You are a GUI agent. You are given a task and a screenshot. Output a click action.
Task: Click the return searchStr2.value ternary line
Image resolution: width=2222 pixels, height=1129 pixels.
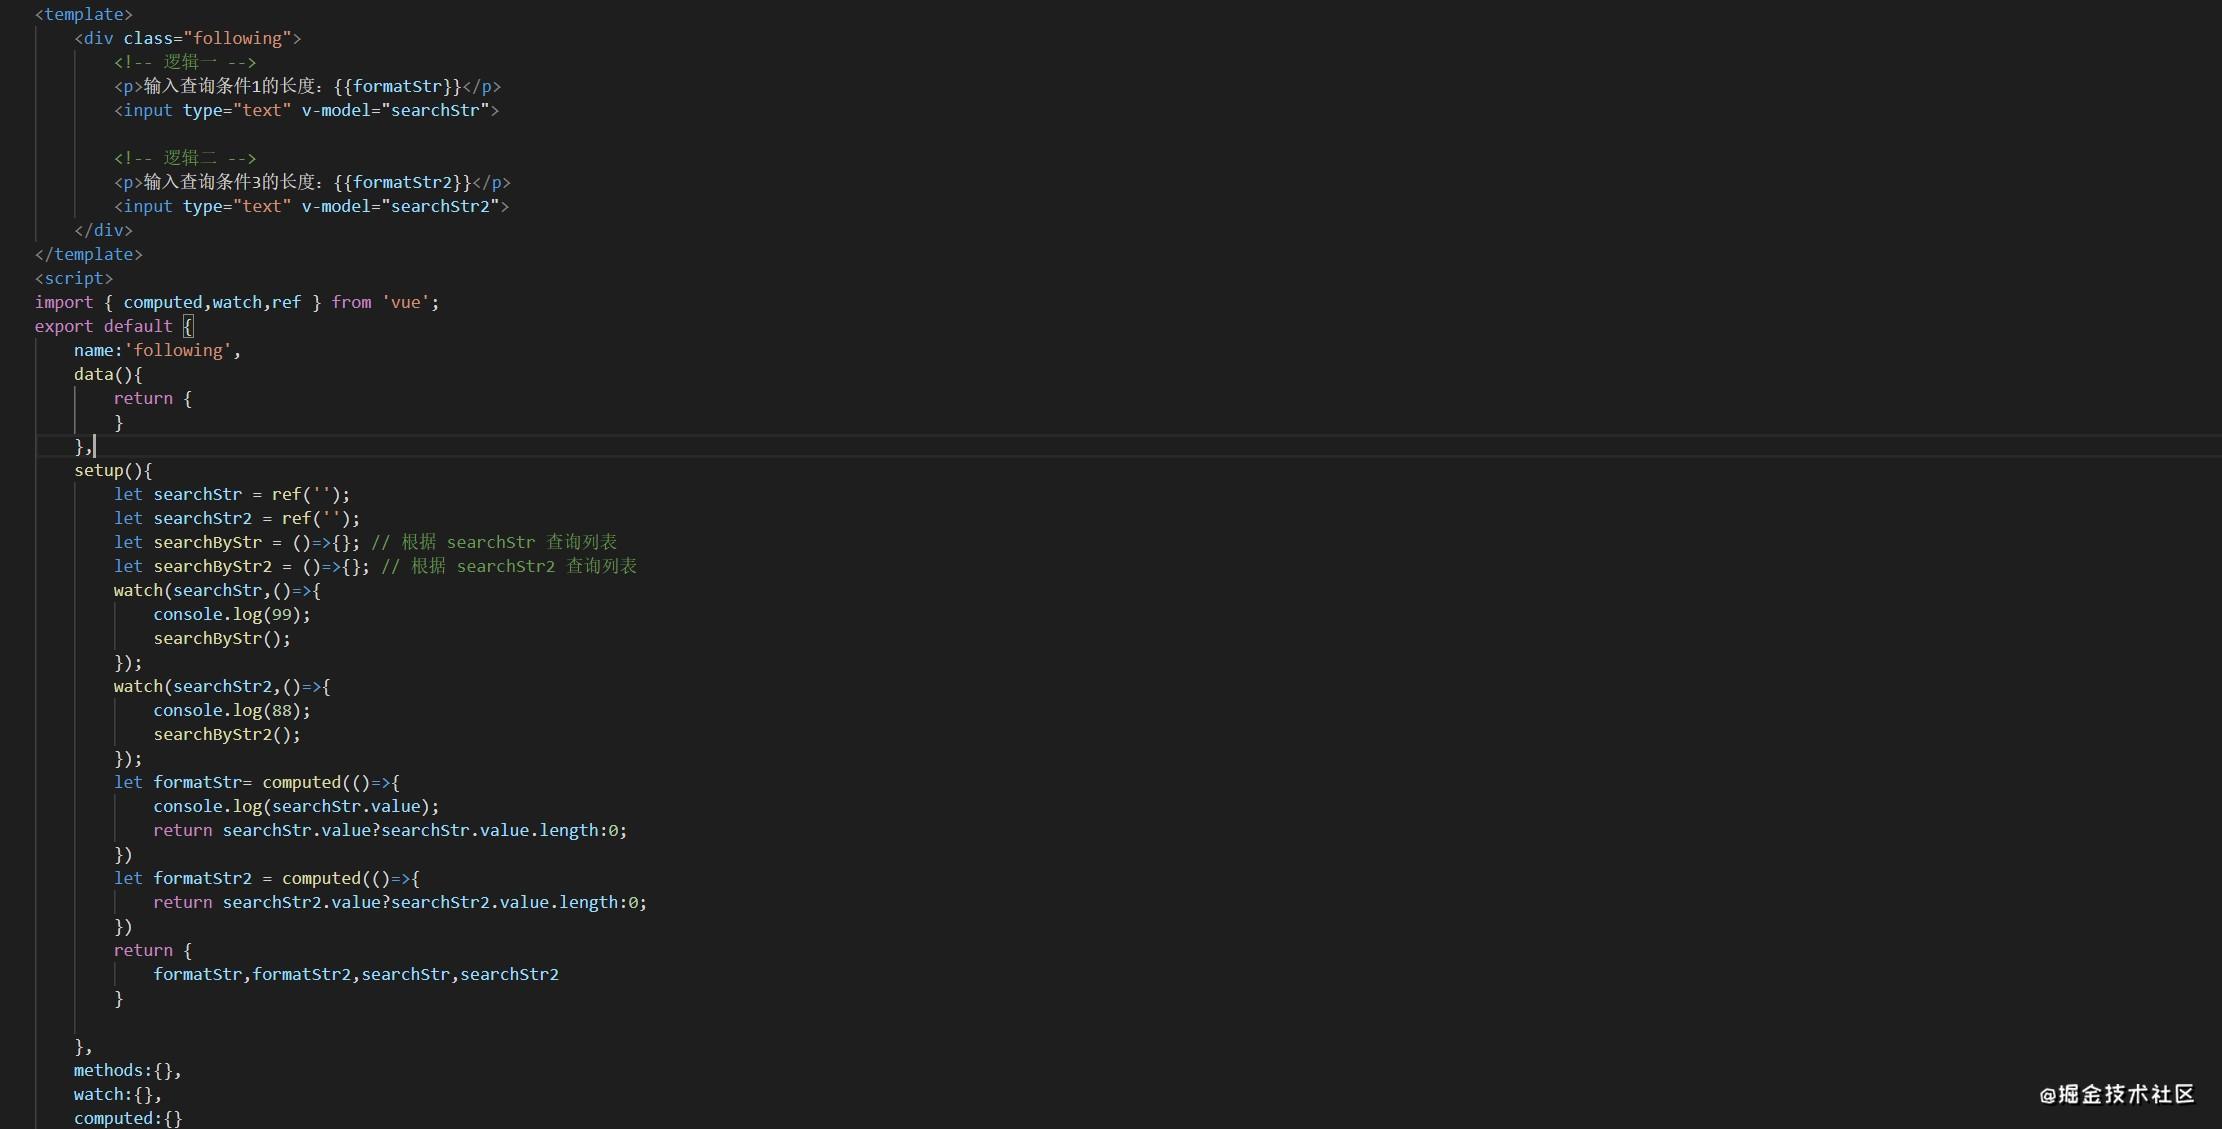click(x=400, y=902)
